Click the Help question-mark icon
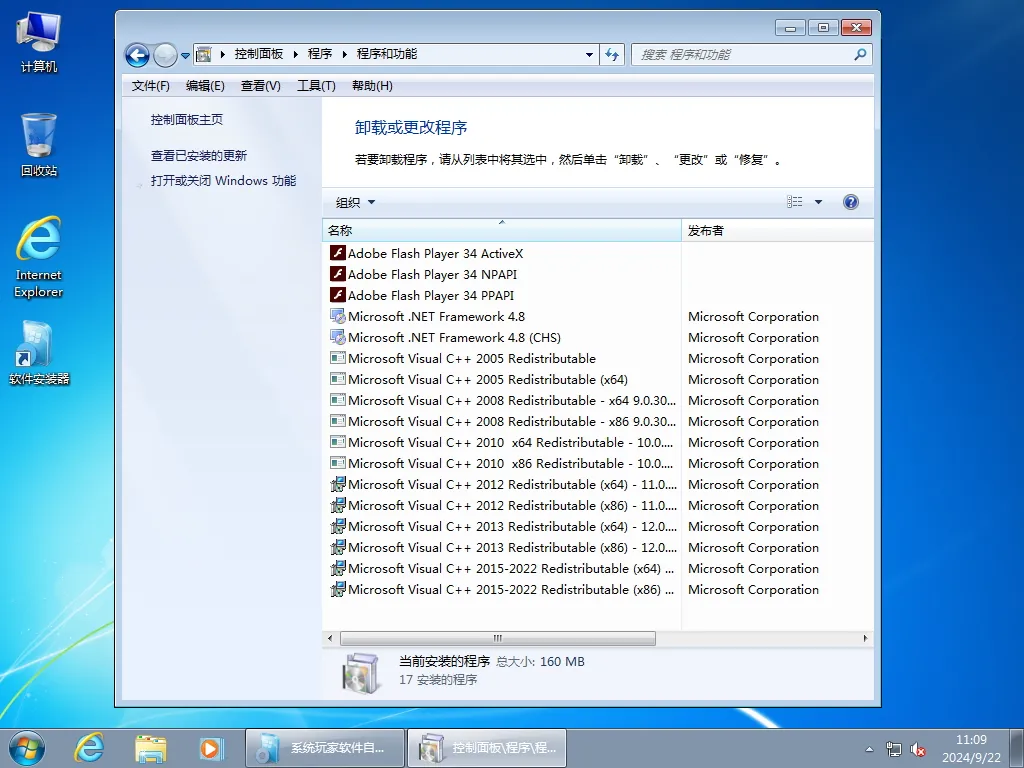This screenshot has height=768, width=1024. click(x=850, y=201)
